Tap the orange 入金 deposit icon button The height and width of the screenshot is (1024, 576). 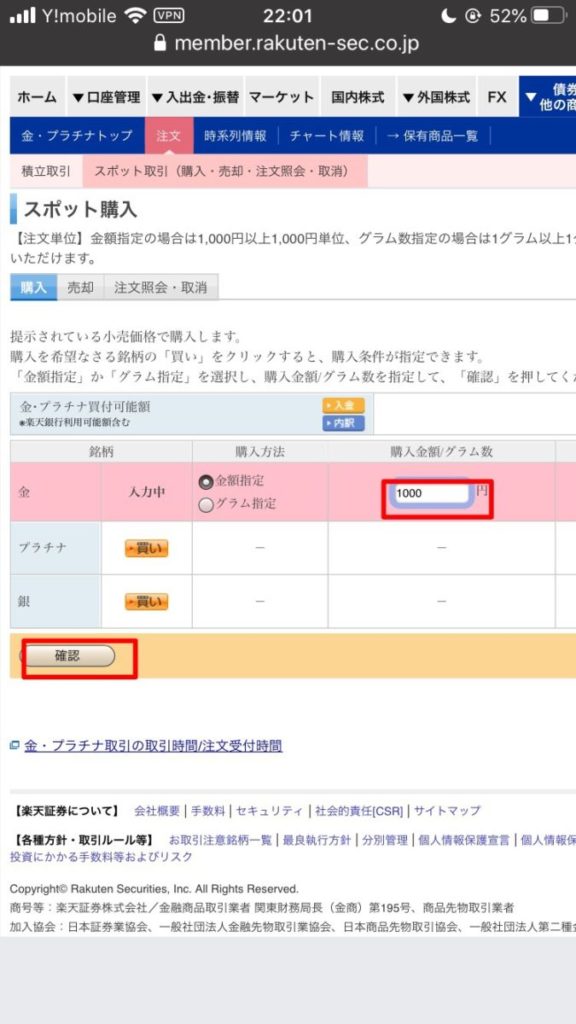click(343, 406)
